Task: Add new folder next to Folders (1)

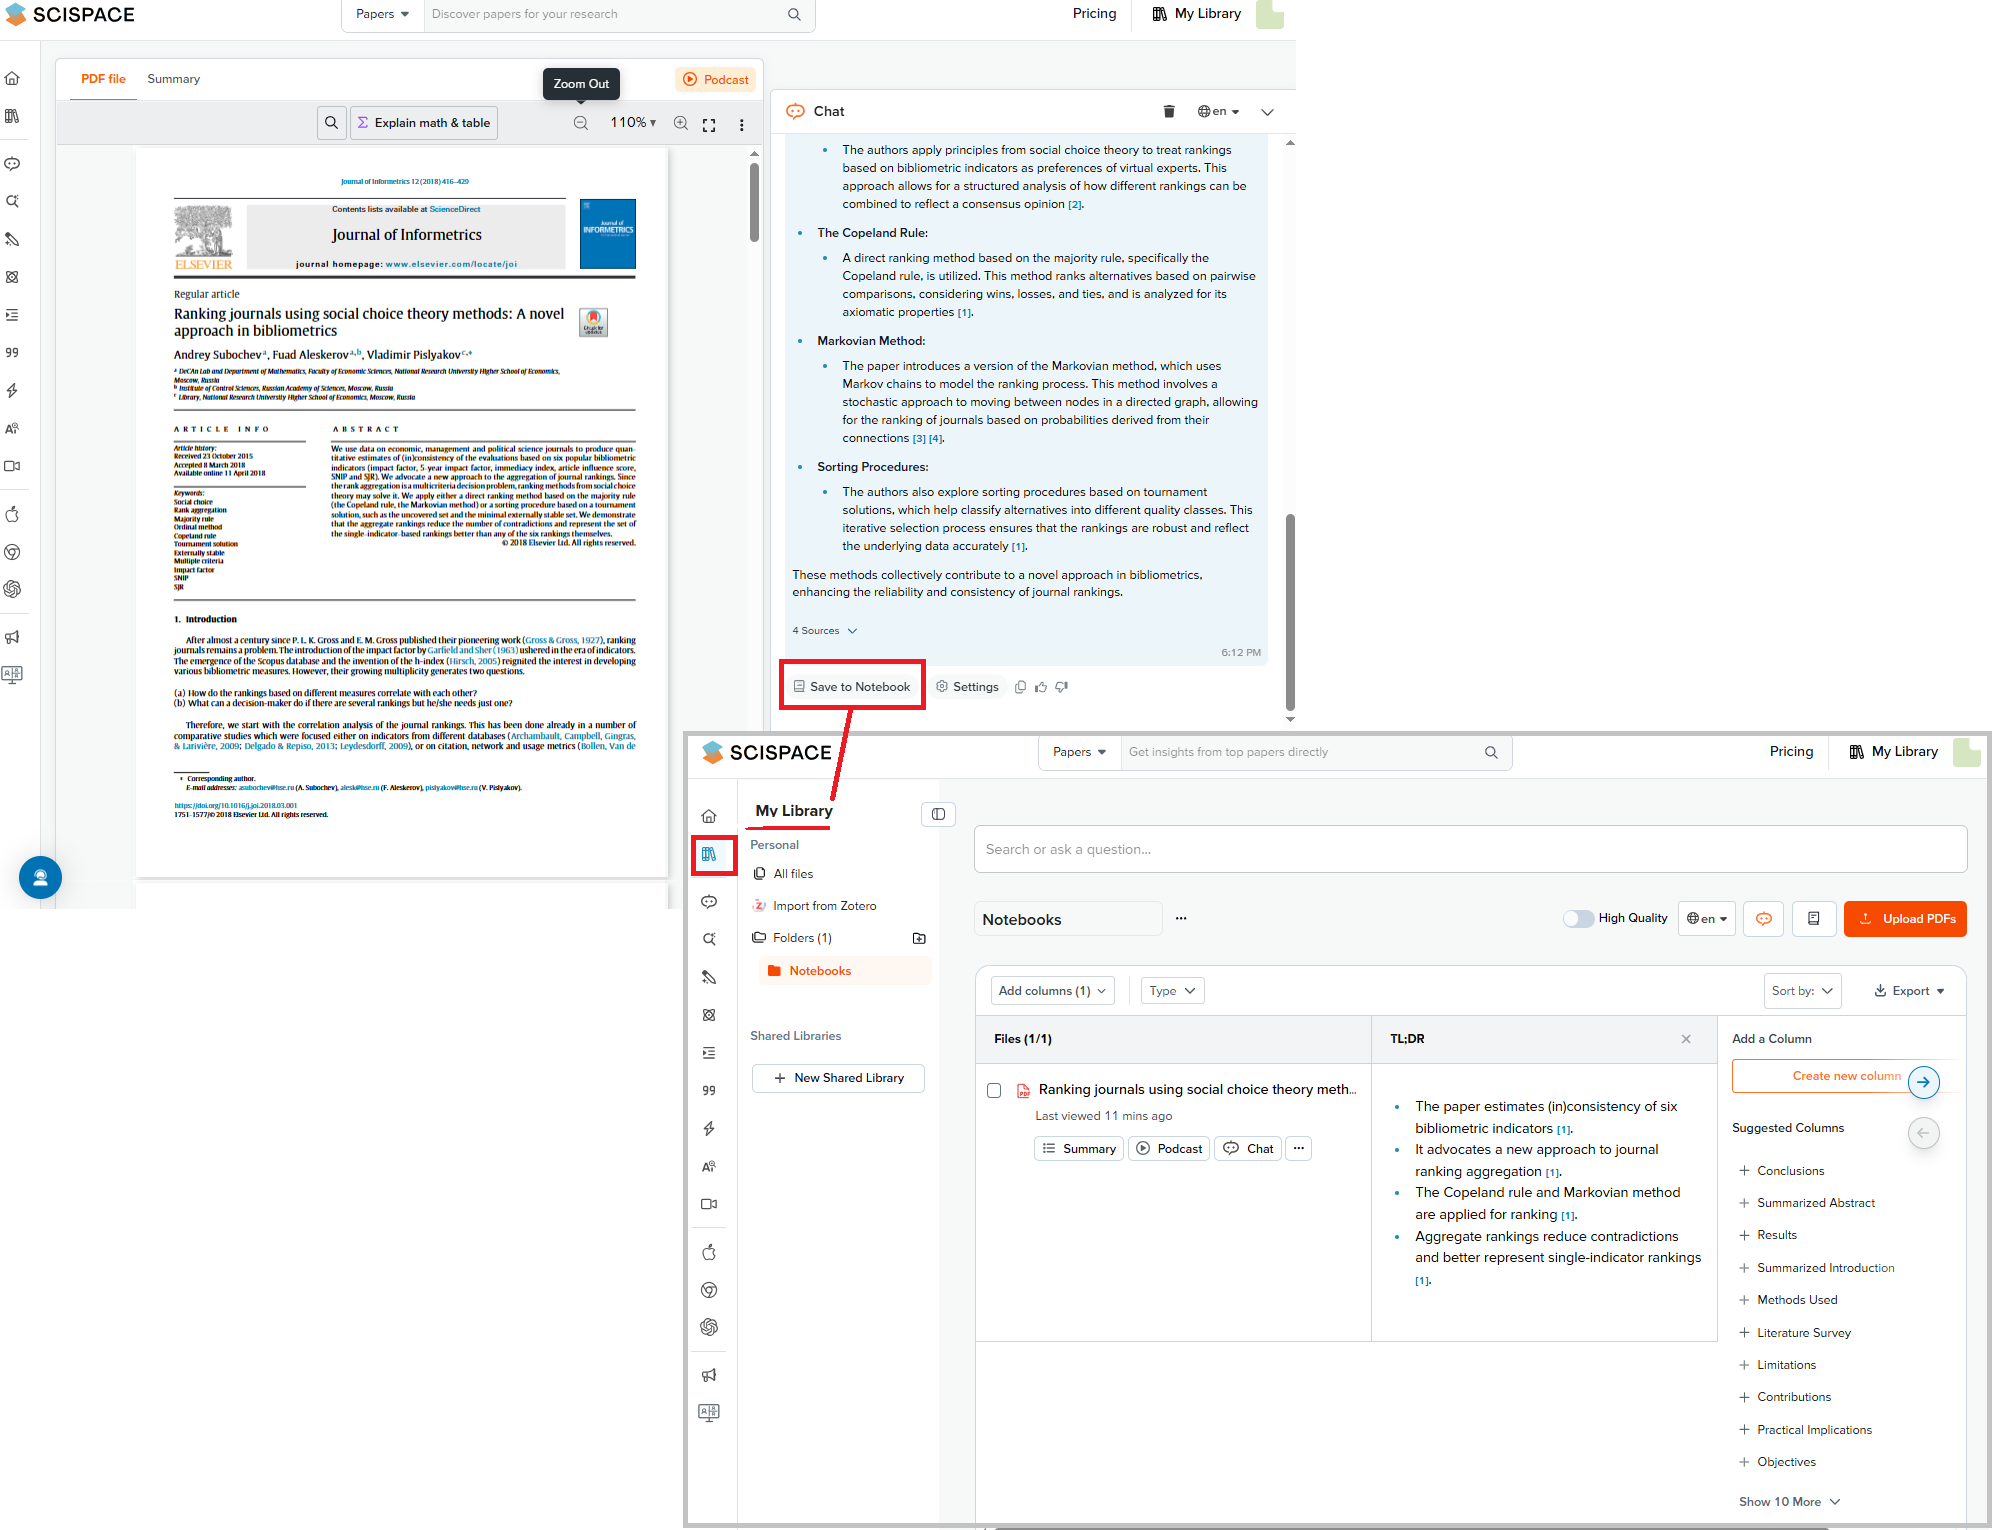Action: [919, 938]
